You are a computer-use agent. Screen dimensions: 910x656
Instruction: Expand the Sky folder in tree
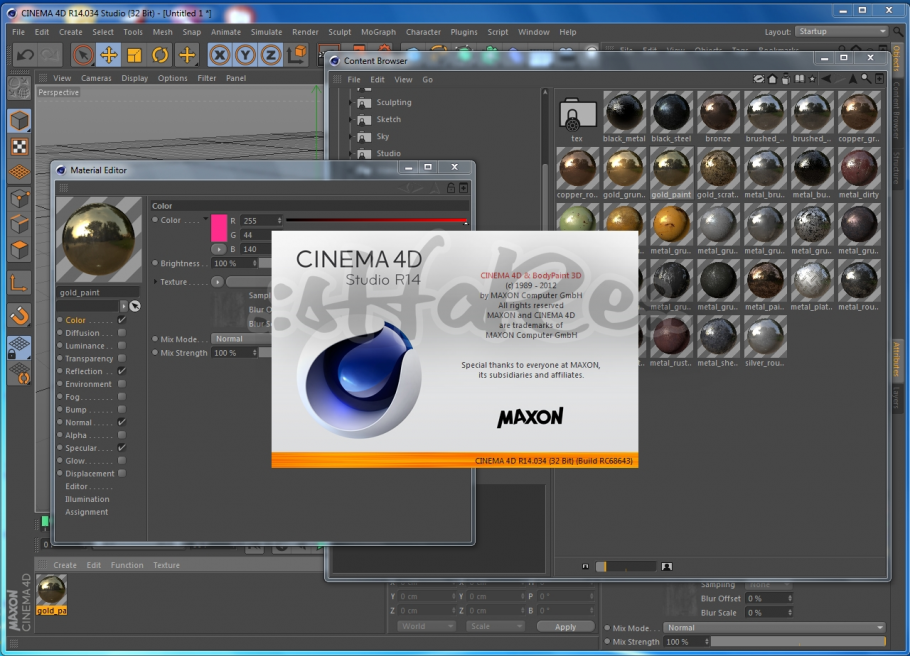click(351, 137)
